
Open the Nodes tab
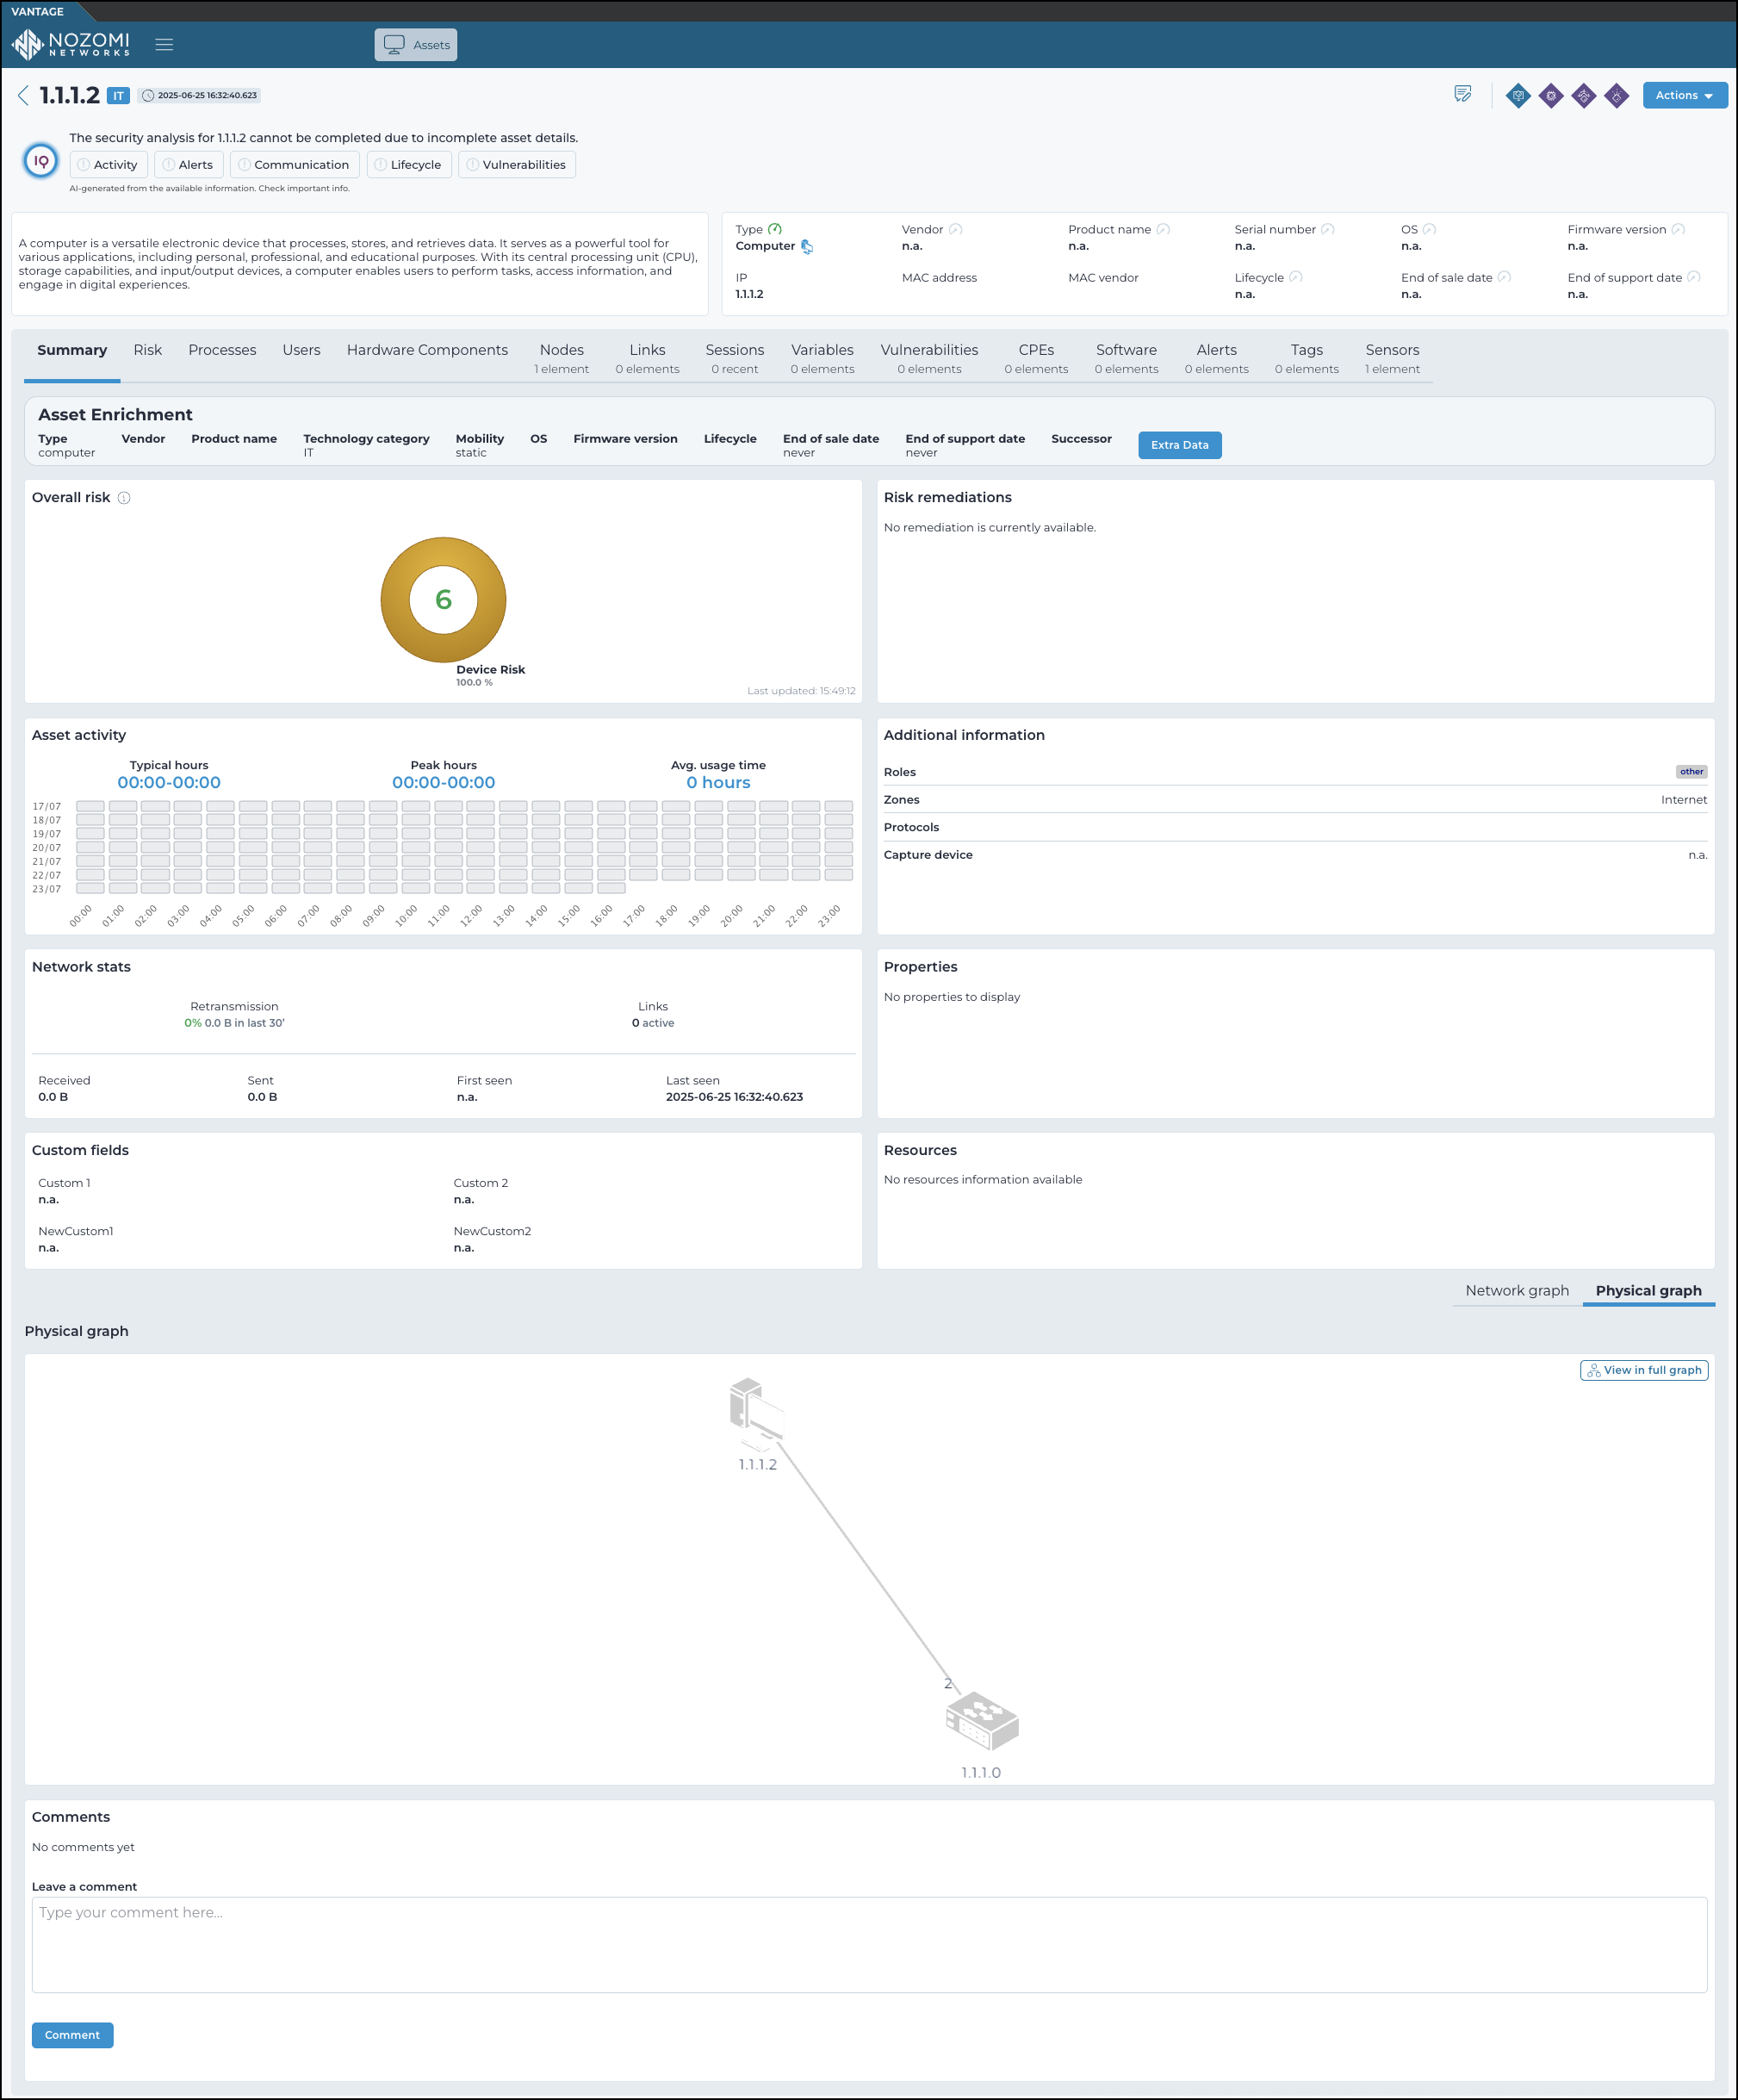click(561, 358)
